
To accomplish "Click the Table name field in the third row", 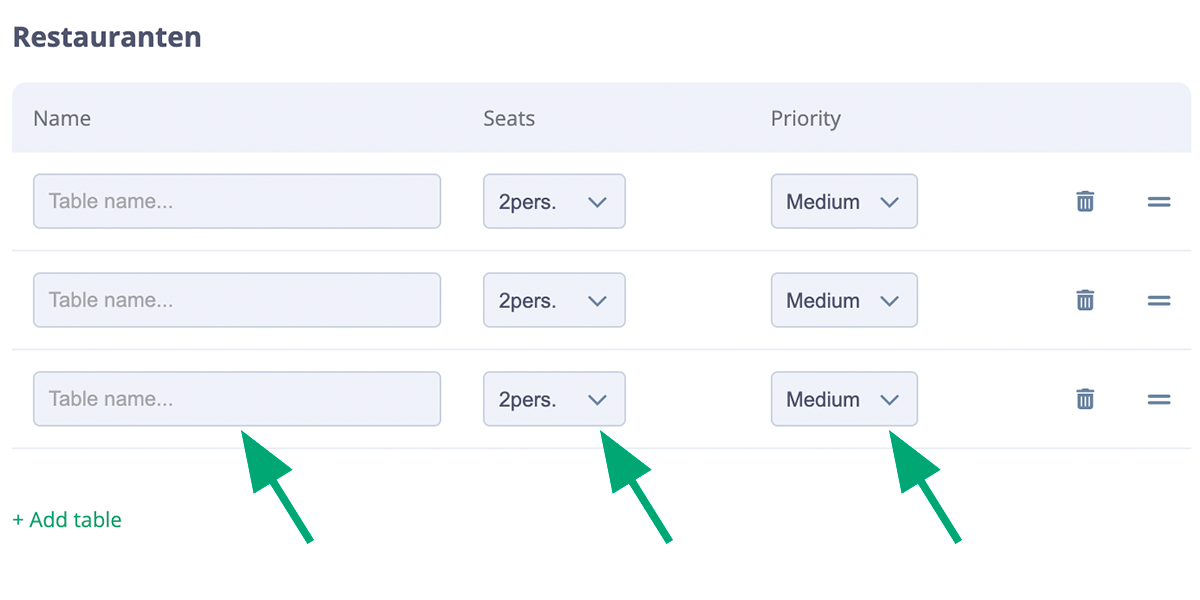I will pyautogui.click(x=237, y=398).
